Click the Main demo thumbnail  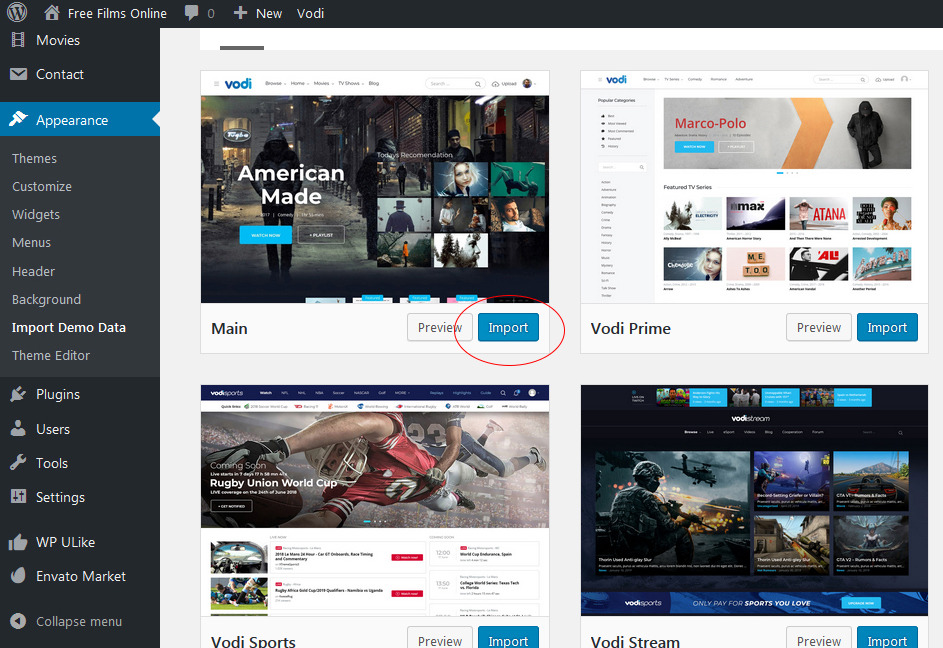[375, 187]
